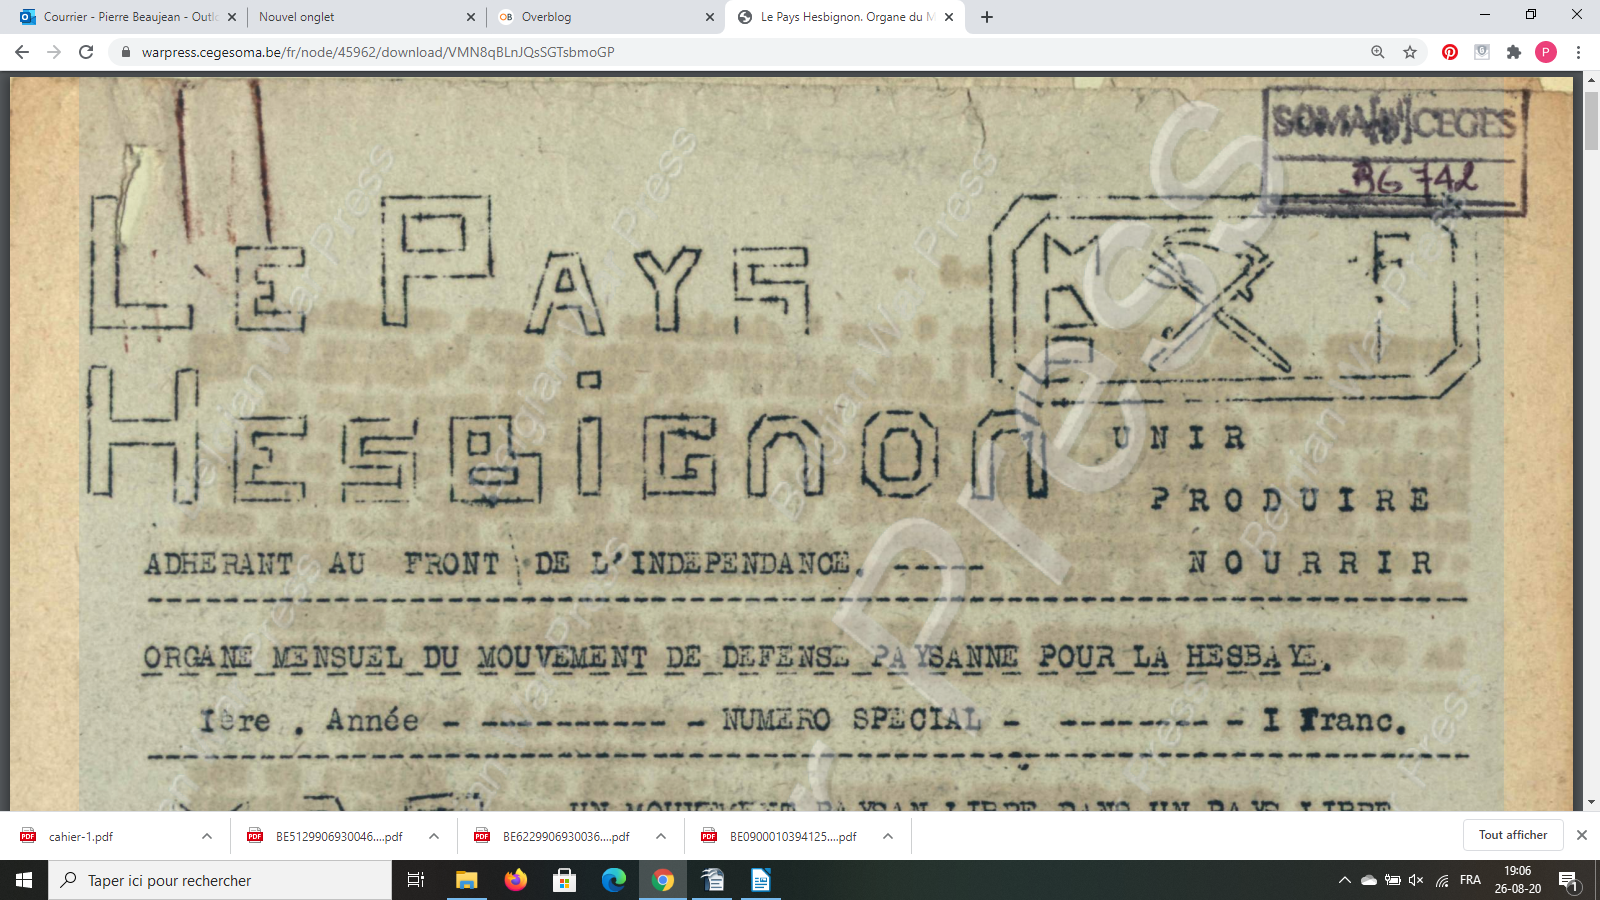Check the battery status icon

(x=1392, y=880)
